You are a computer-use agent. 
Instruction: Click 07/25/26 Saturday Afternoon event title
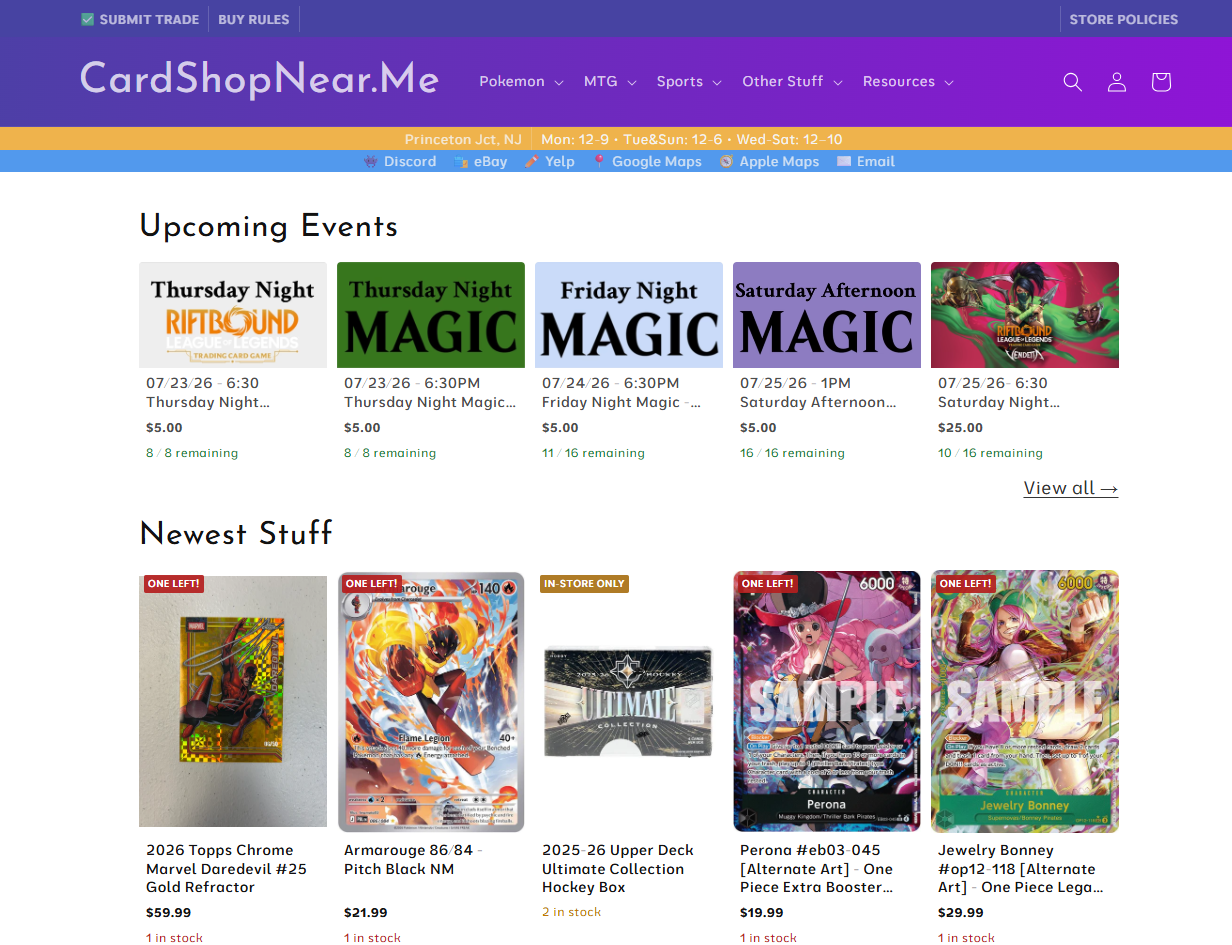(818, 392)
